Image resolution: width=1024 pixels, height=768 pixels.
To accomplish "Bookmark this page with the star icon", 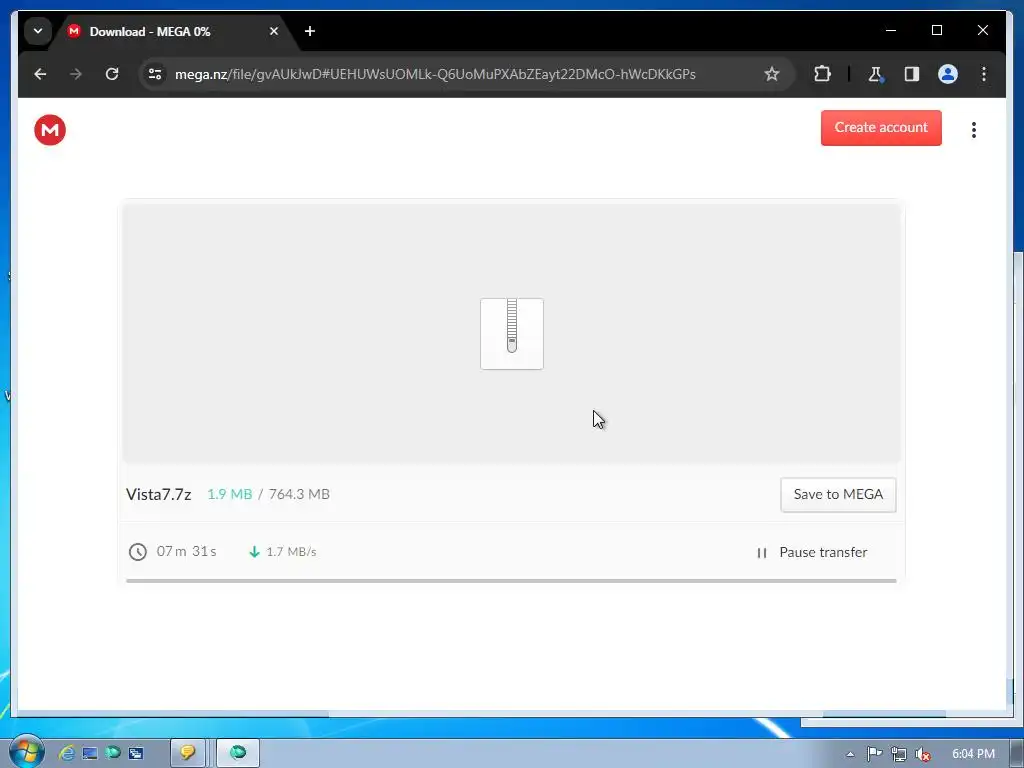I will pyautogui.click(x=772, y=74).
